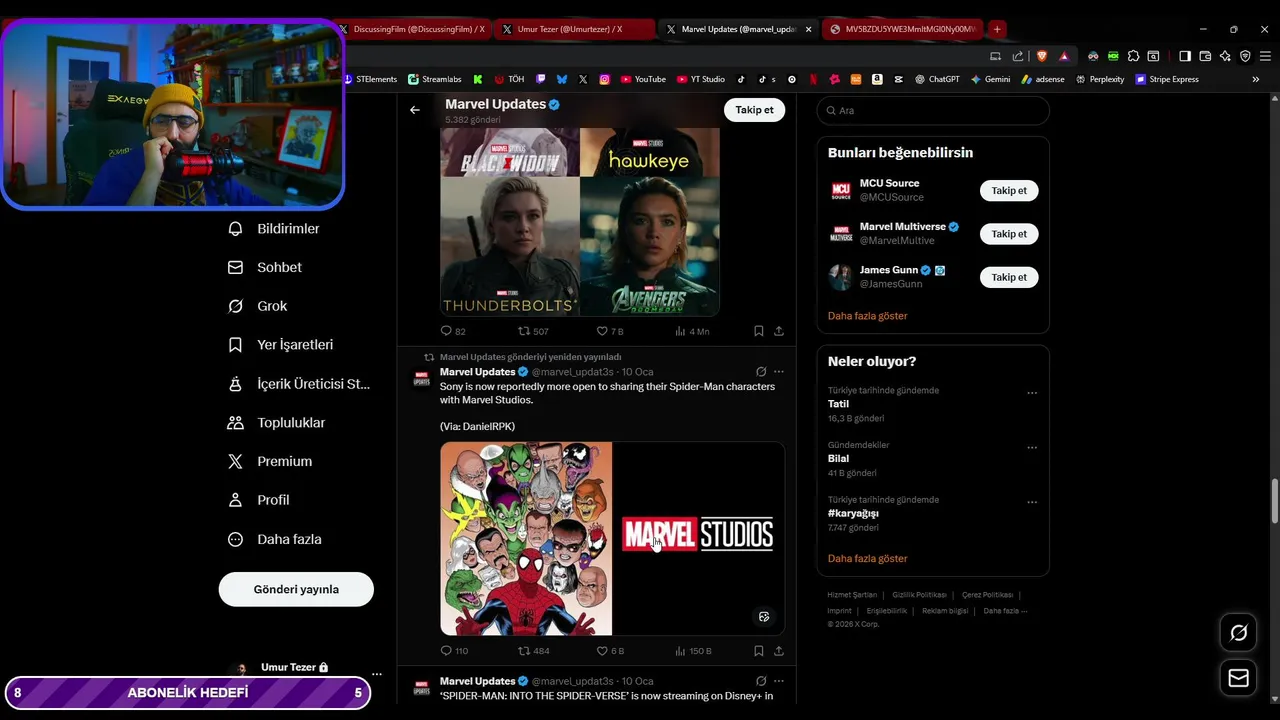Follow Marvel Multiverse with Takip et
1280x720 pixels.
(x=1009, y=234)
